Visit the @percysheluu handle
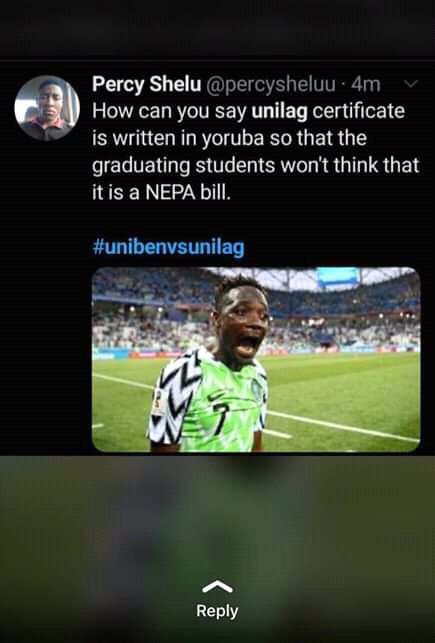Screen dimensions: 435x643 [x=271, y=84]
